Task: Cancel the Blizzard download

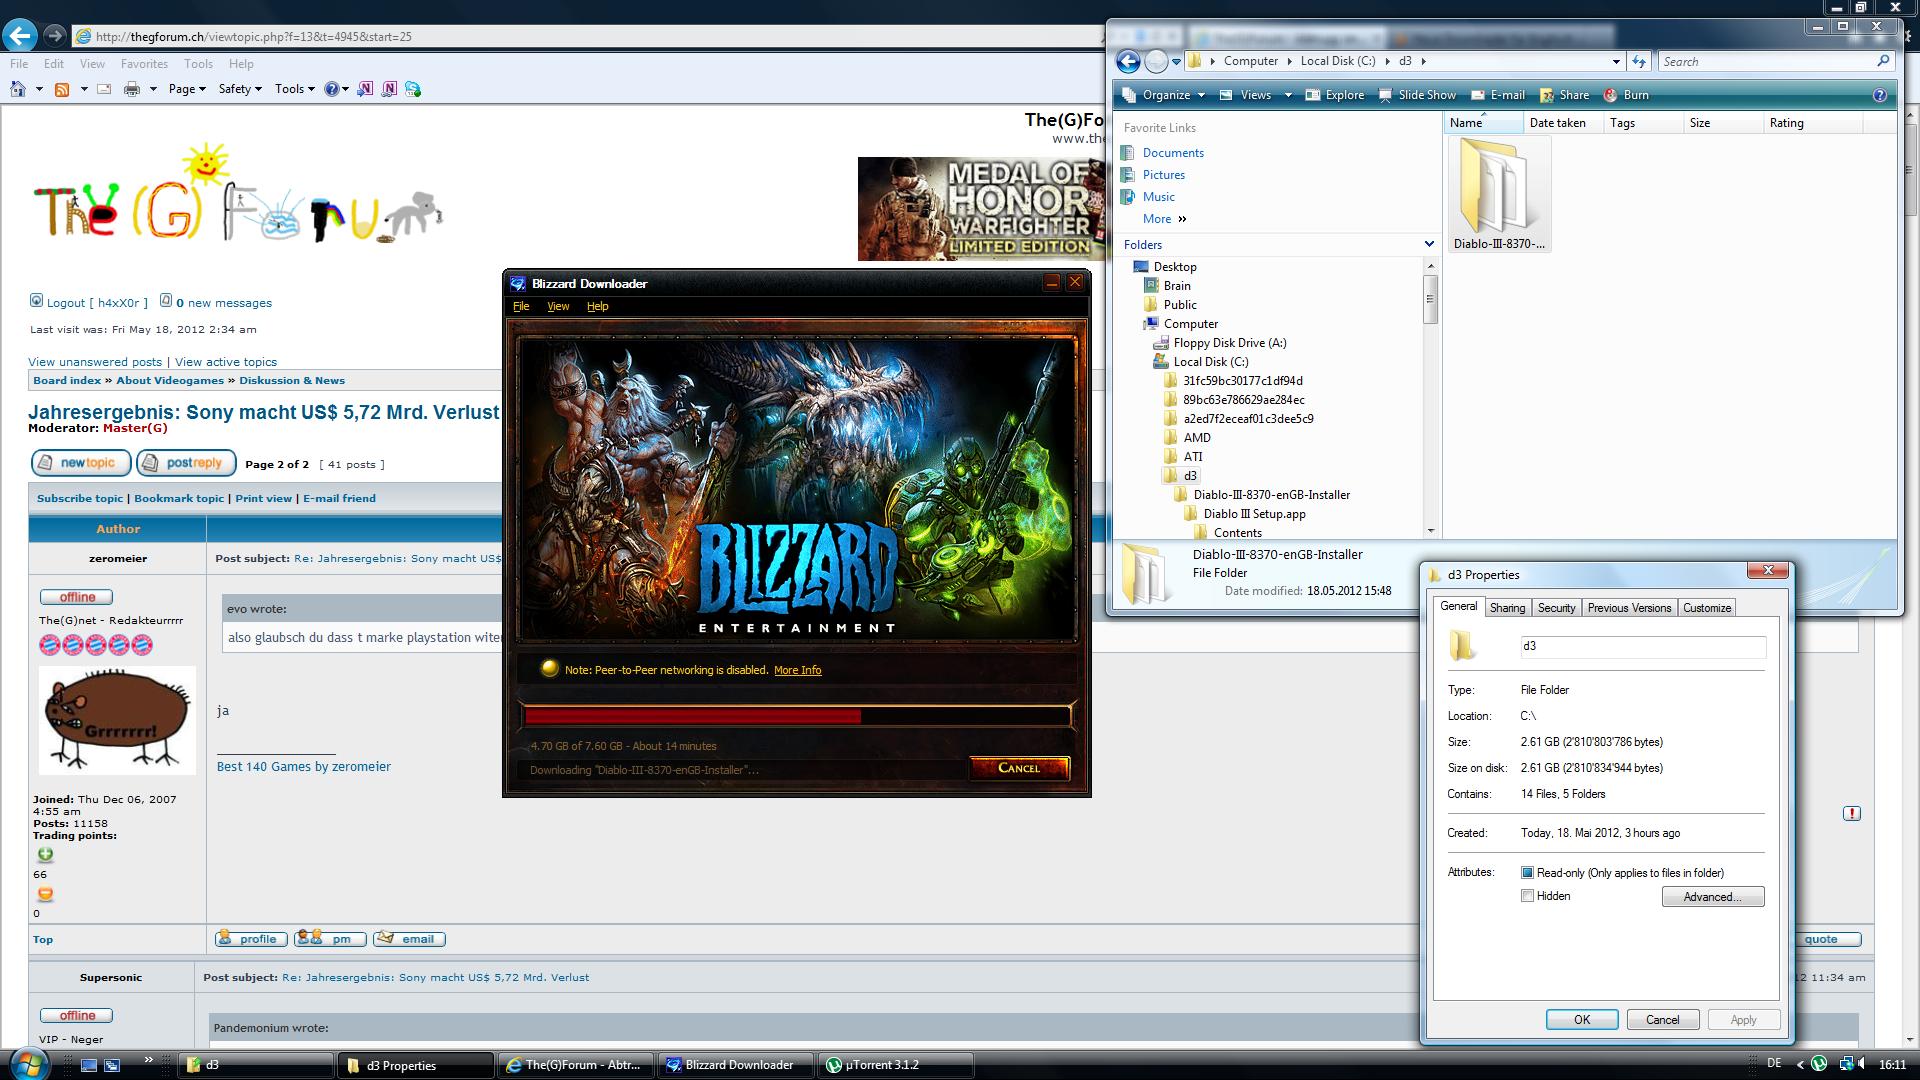Action: pos(1019,768)
